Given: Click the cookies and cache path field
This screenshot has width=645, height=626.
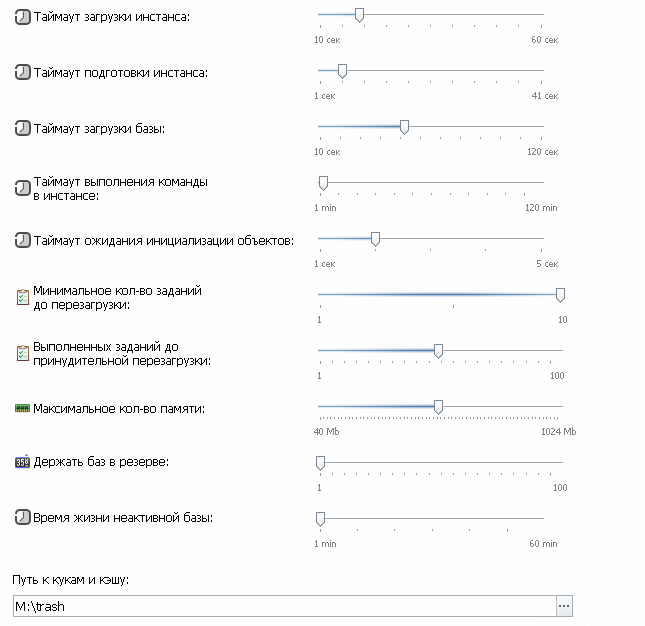Looking at the screenshot, I should (284, 606).
